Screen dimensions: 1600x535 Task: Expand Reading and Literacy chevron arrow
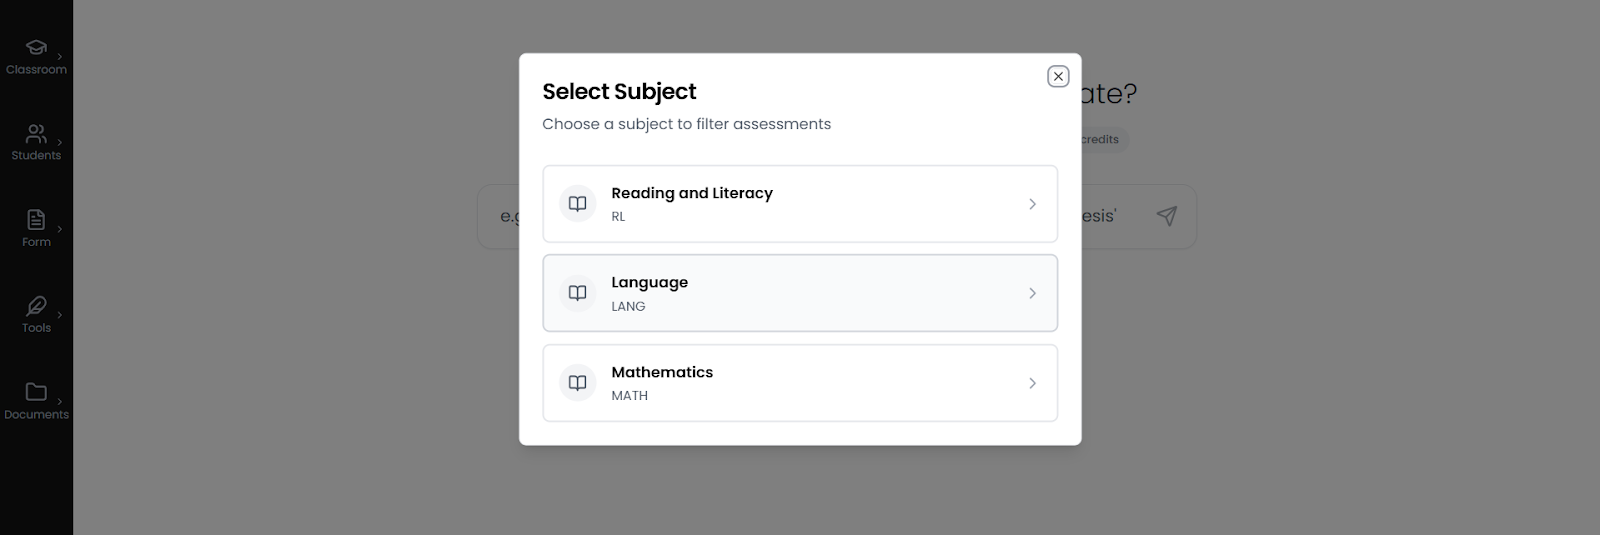pos(1032,204)
